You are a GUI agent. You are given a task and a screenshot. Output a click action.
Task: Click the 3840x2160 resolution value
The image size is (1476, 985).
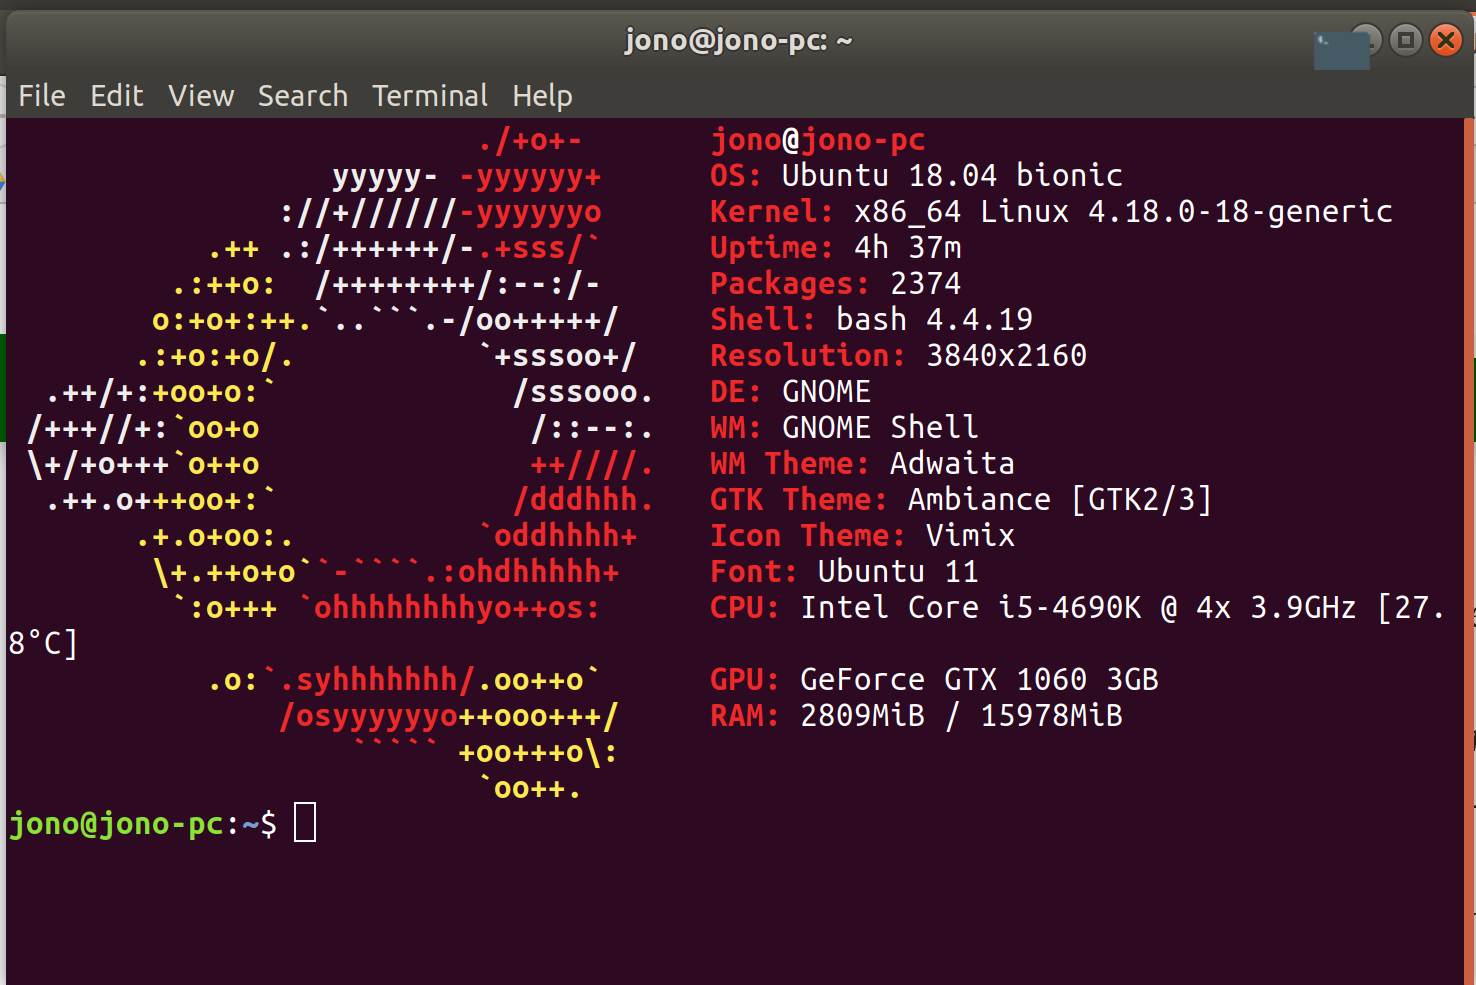1004,355
